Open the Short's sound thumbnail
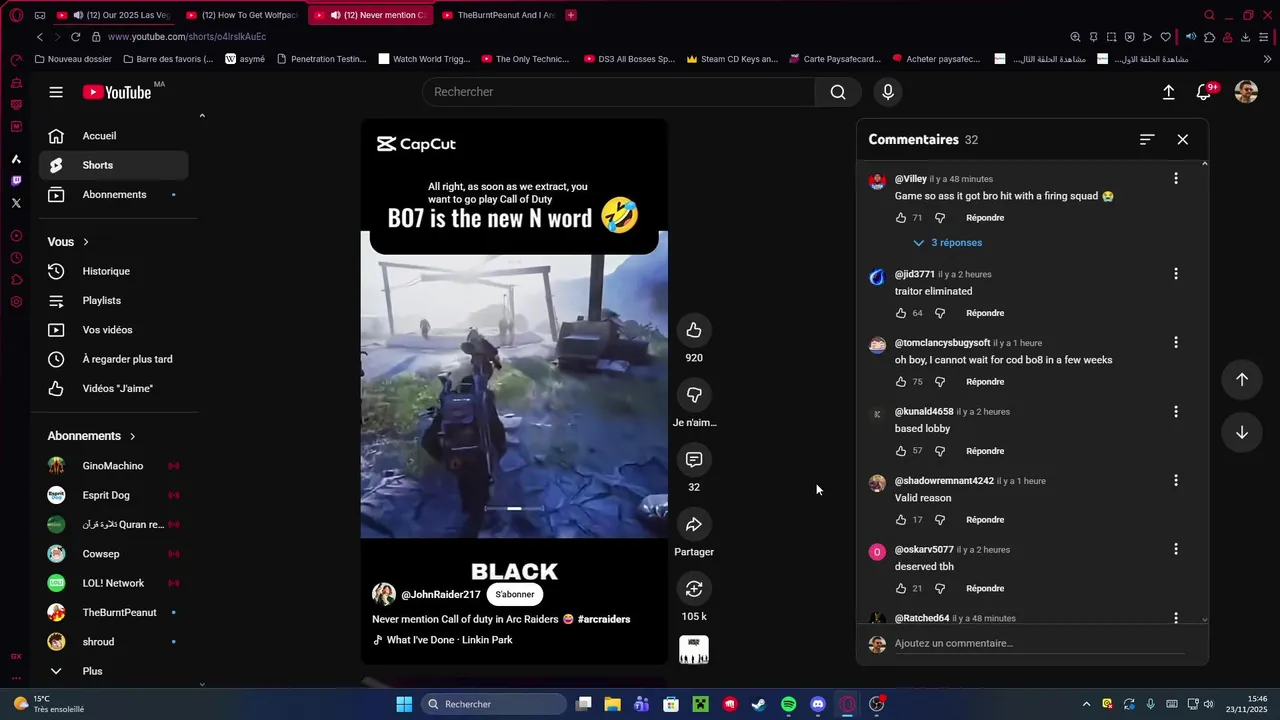Screen dimensions: 1280x720 click(x=694, y=650)
